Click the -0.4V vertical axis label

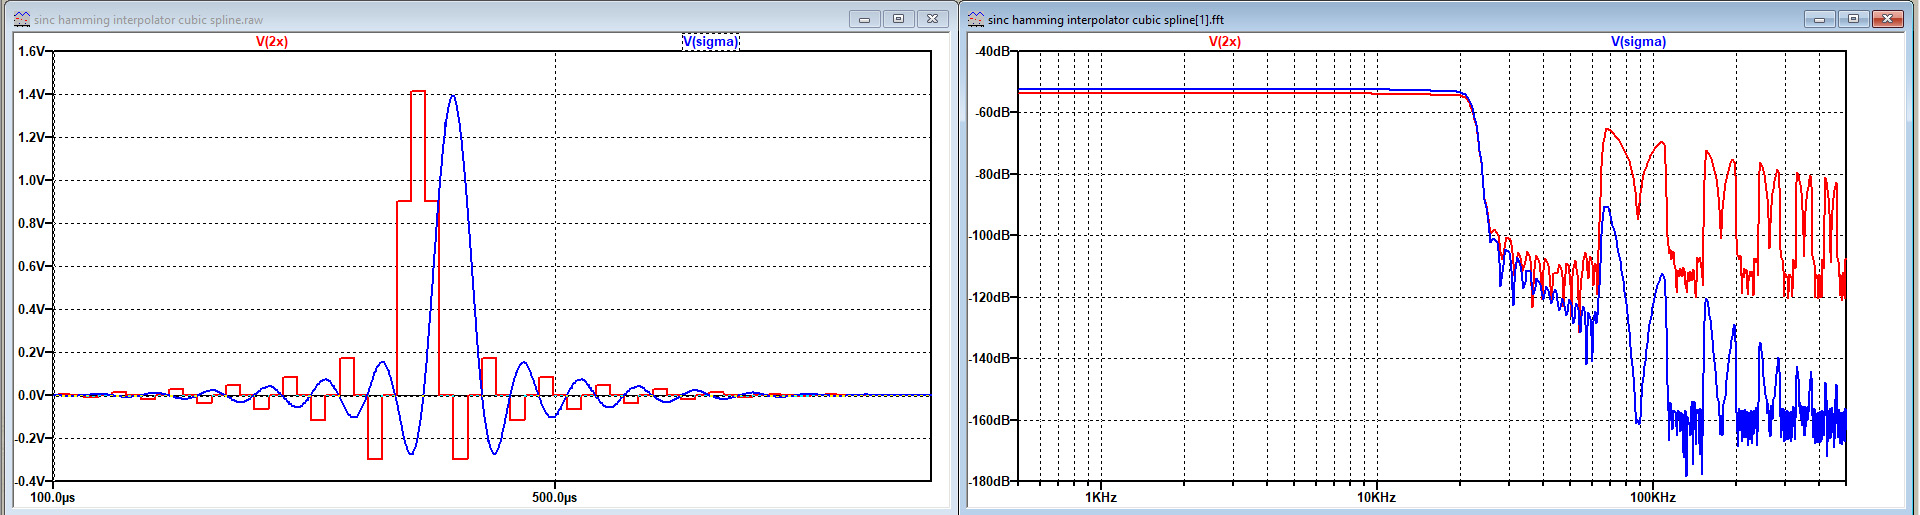[x=29, y=482]
